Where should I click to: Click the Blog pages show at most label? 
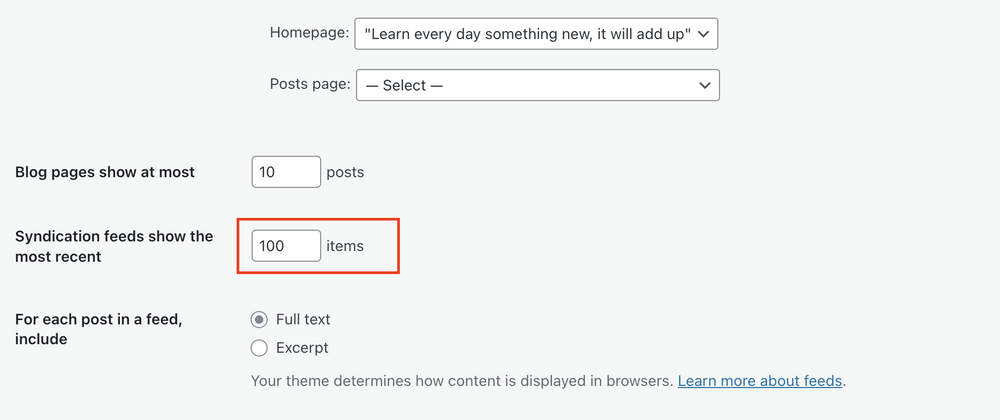[105, 172]
